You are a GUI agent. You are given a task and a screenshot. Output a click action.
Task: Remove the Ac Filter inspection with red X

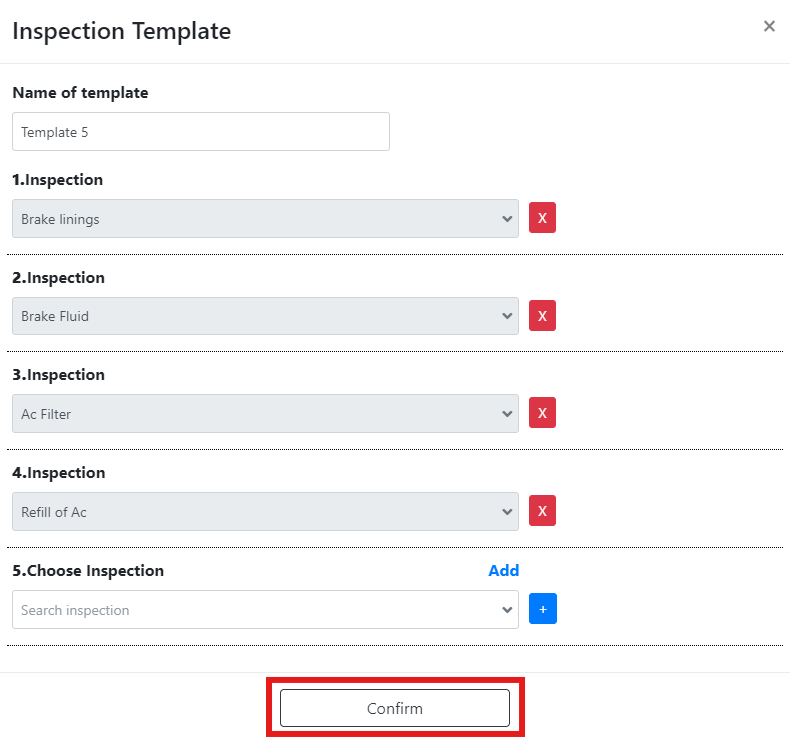click(542, 413)
